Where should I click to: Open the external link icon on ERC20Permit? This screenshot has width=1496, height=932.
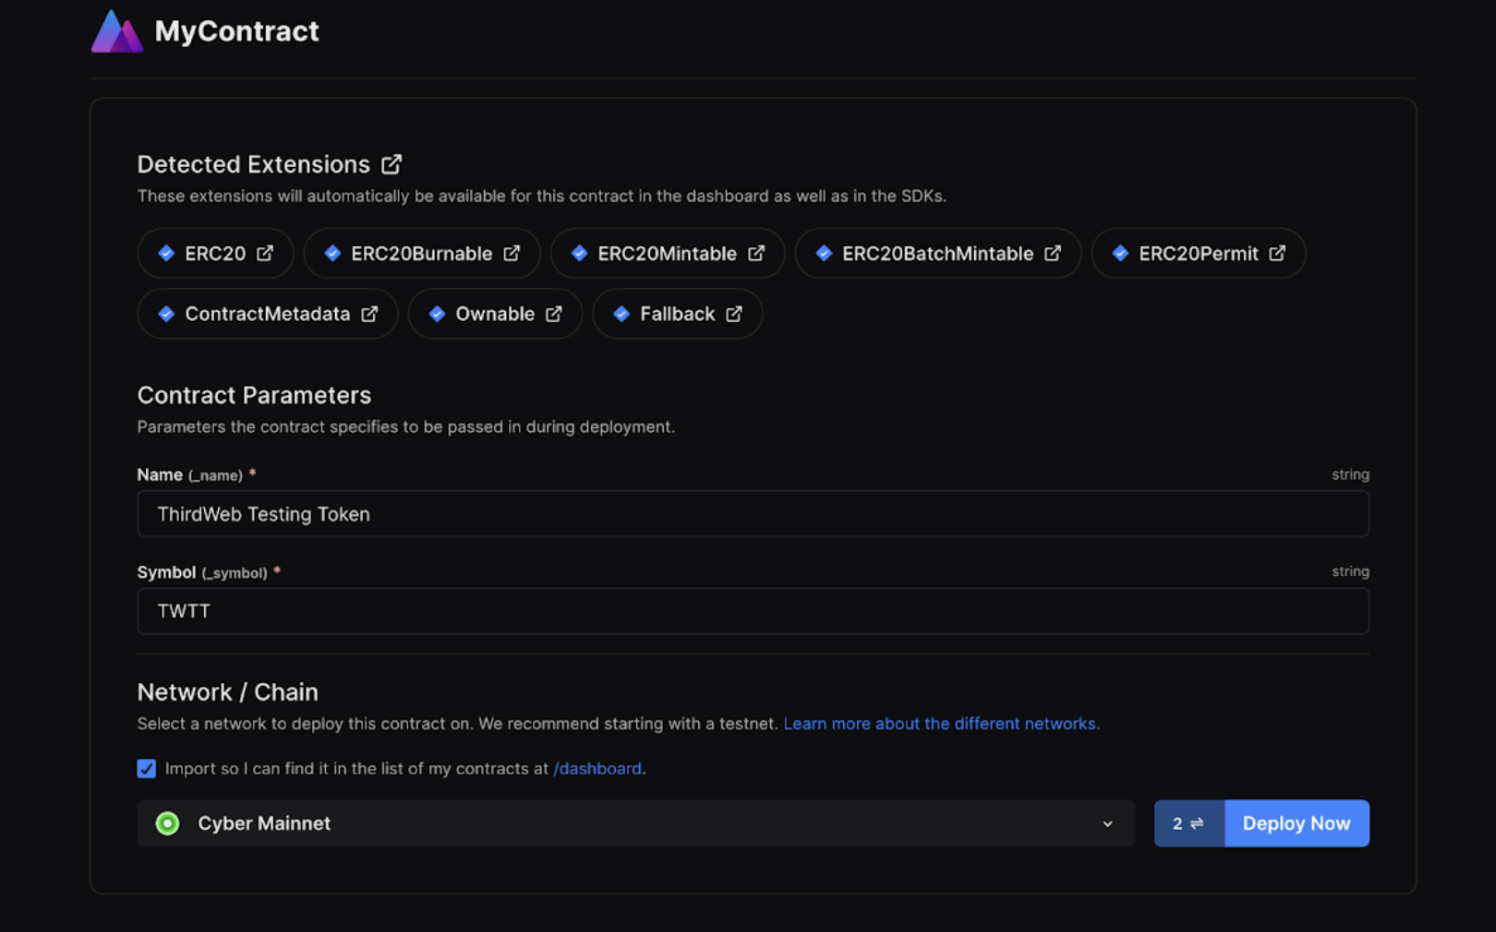point(1278,254)
